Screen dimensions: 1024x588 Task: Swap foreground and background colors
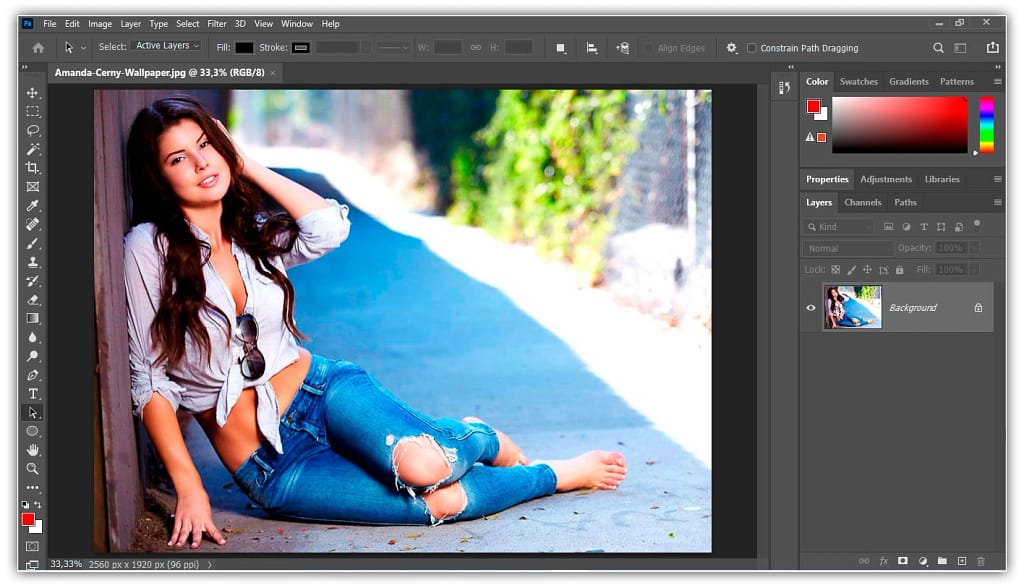click(x=38, y=504)
